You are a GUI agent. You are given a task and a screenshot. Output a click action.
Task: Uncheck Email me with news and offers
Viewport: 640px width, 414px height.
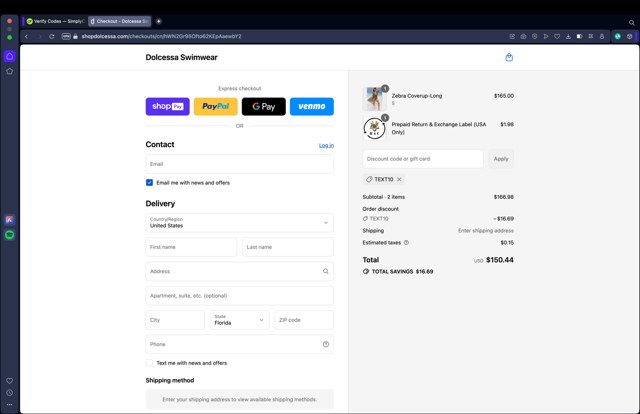click(x=149, y=183)
